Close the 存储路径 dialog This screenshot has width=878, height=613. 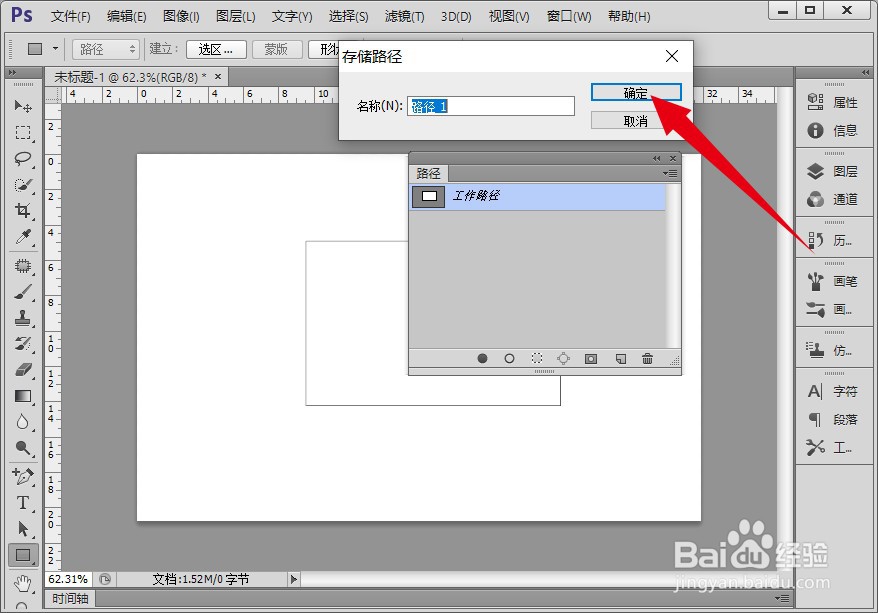tap(672, 56)
